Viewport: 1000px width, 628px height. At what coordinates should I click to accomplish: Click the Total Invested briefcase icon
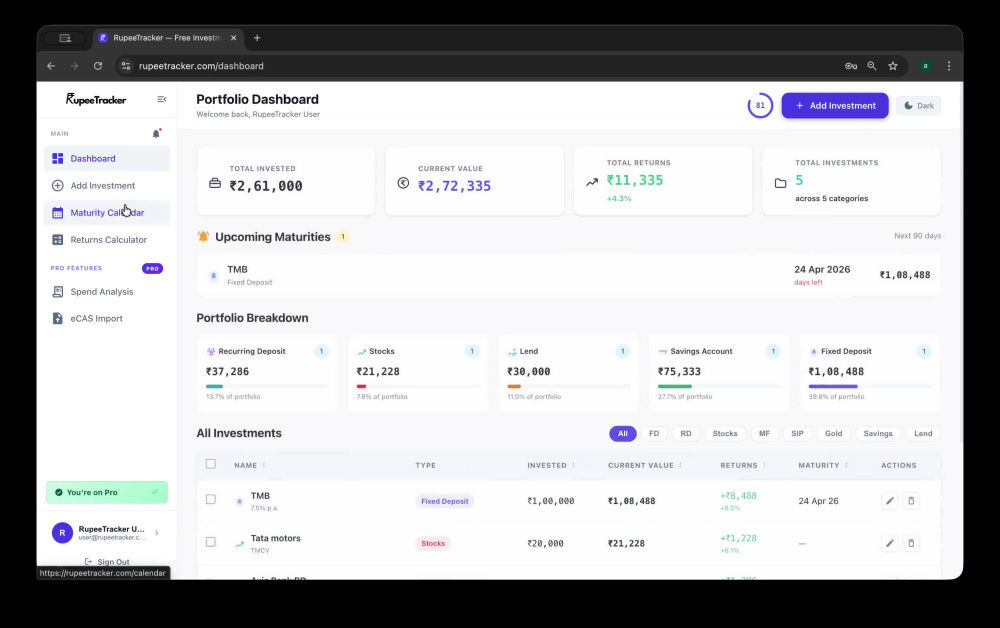point(215,184)
